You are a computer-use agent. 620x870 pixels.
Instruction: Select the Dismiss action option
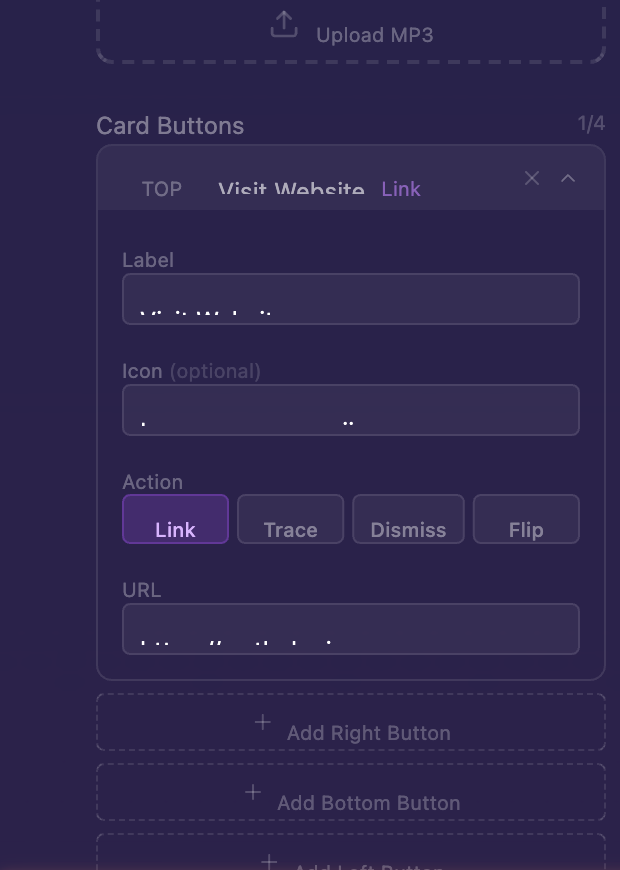[x=408, y=519]
